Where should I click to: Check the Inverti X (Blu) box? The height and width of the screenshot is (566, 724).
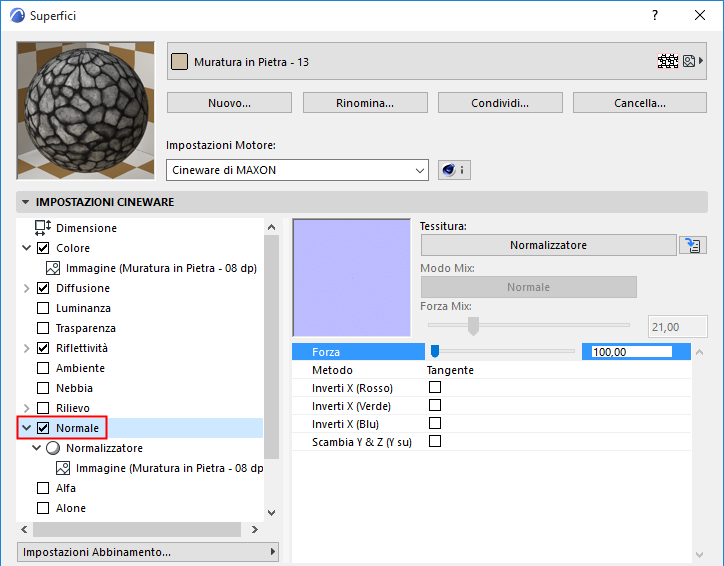pos(435,423)
